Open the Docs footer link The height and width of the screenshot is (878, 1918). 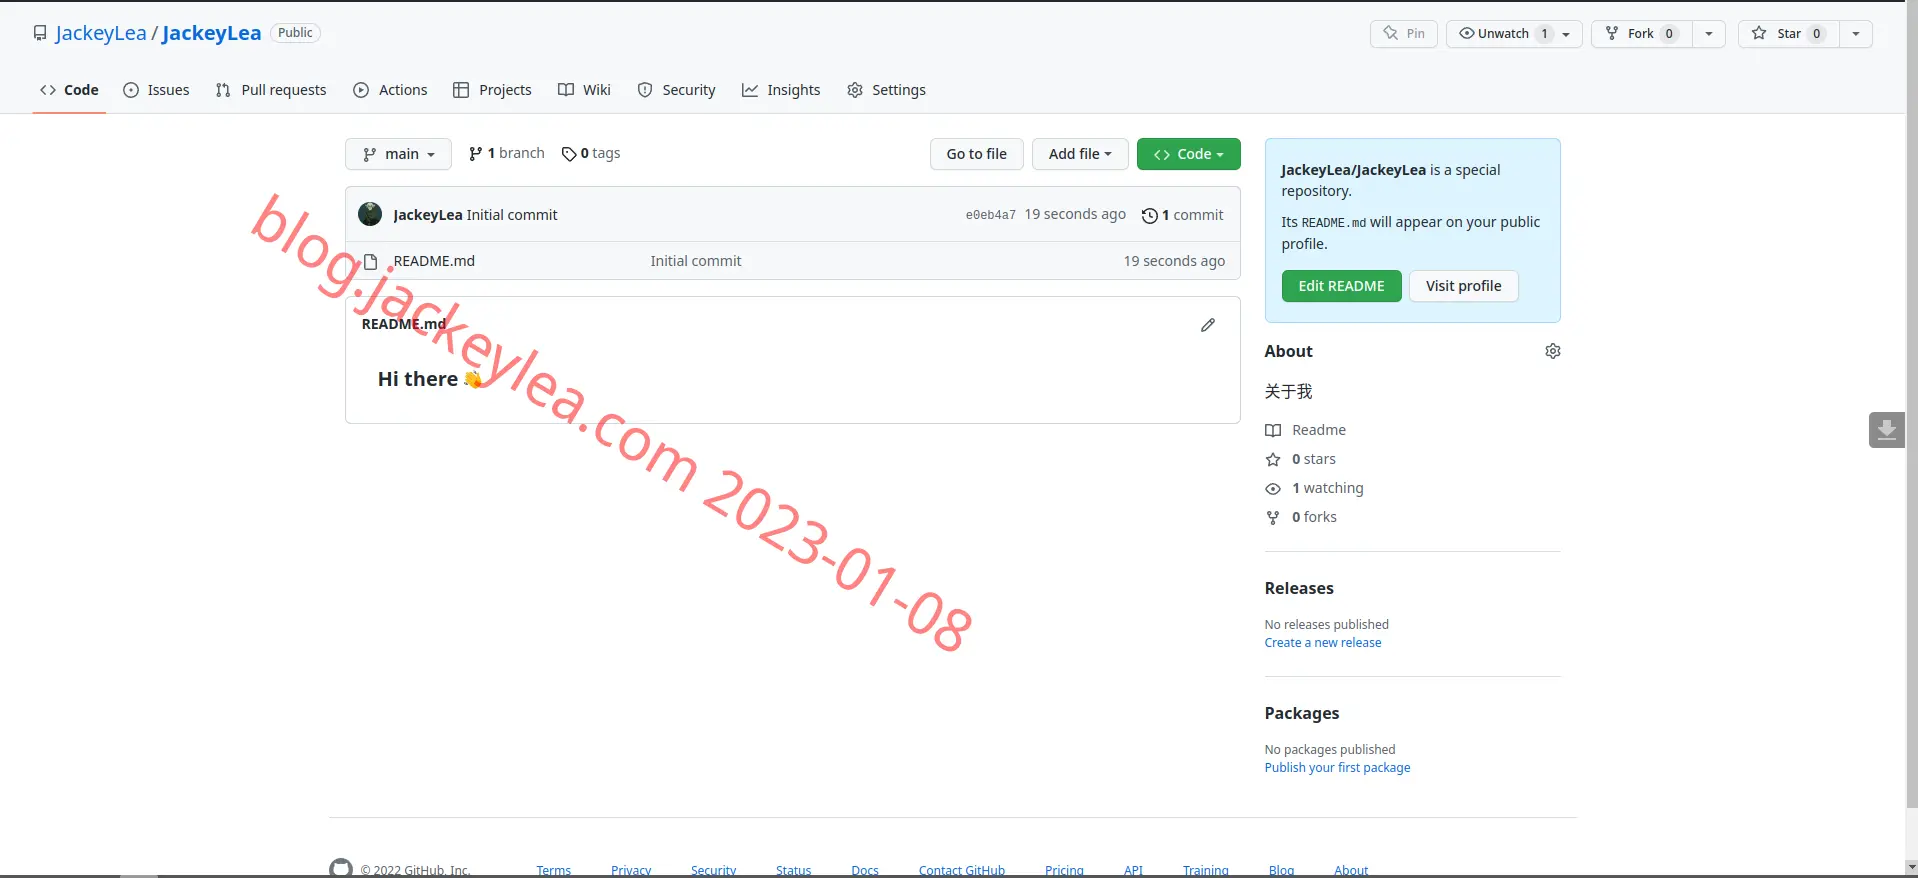tap(865, 870)
